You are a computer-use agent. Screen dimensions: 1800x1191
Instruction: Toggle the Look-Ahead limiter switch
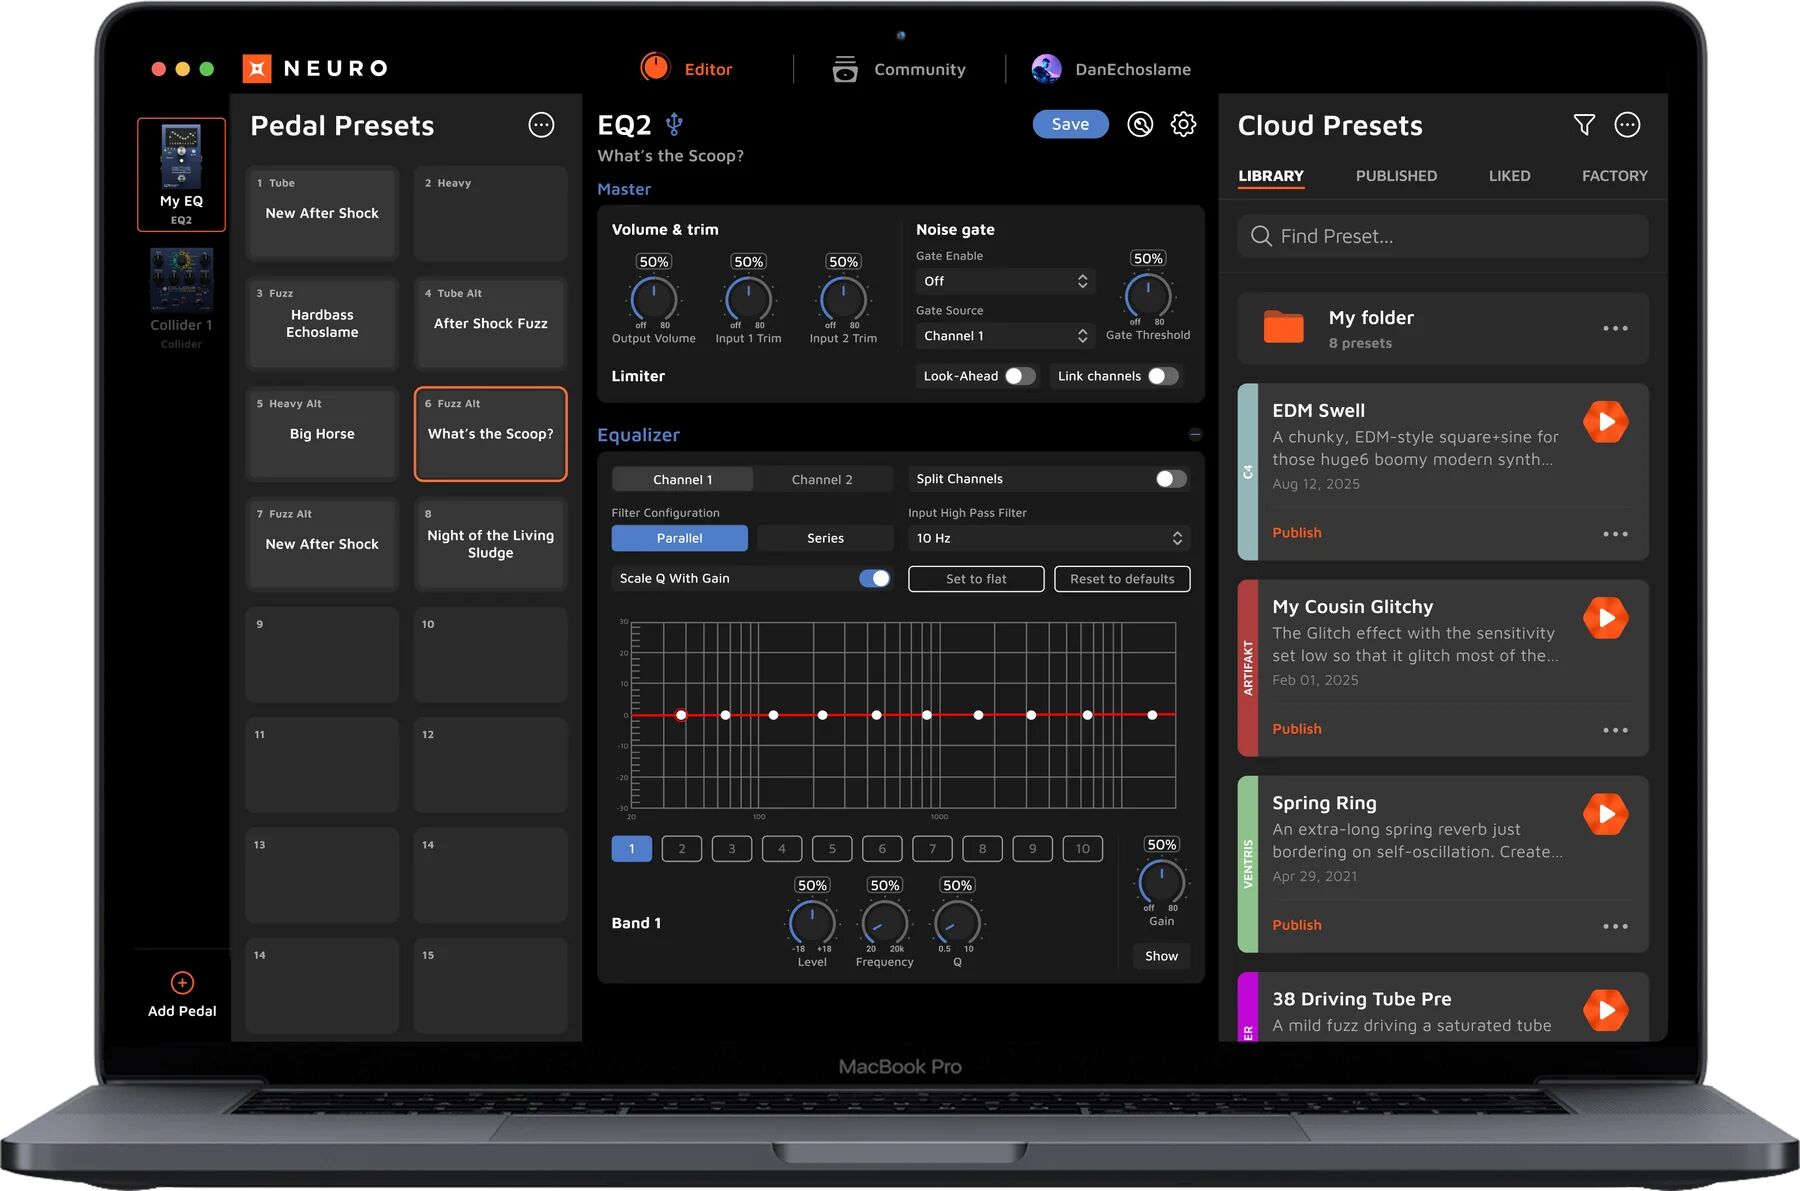[x=1019, y=376]
